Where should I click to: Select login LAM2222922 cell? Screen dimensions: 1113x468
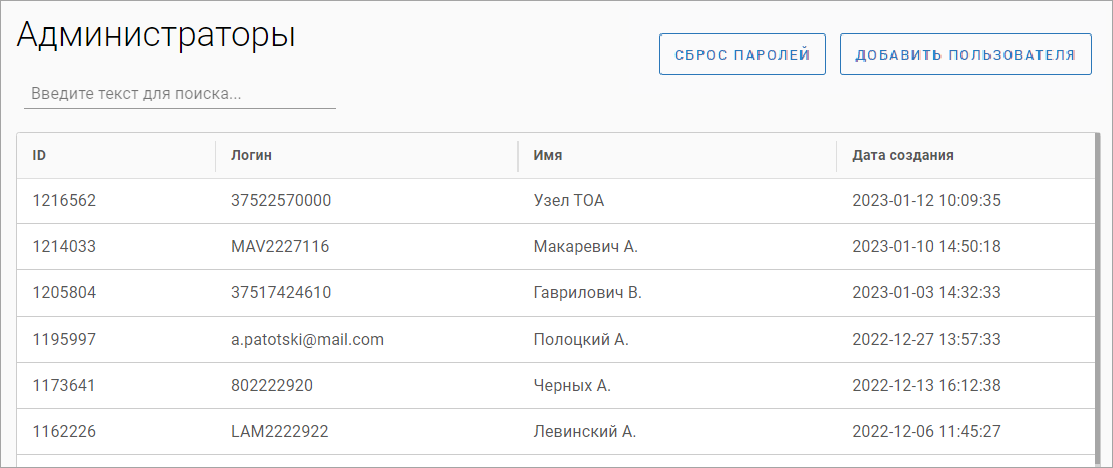pos(280,432)
